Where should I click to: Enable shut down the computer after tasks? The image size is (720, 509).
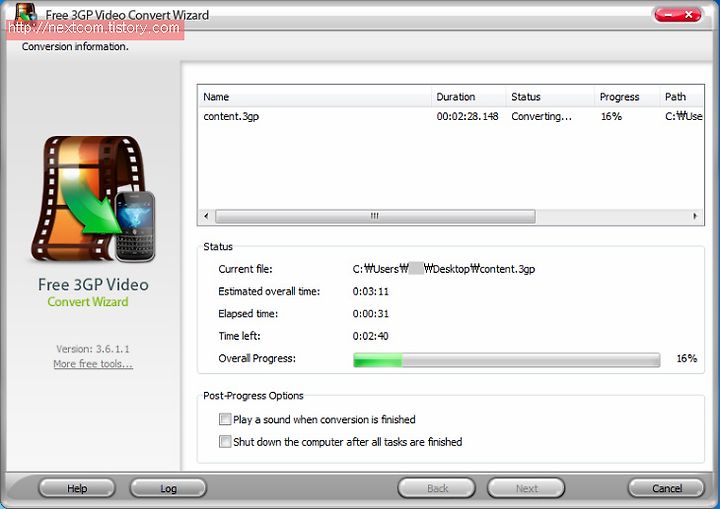click(225, 441)
